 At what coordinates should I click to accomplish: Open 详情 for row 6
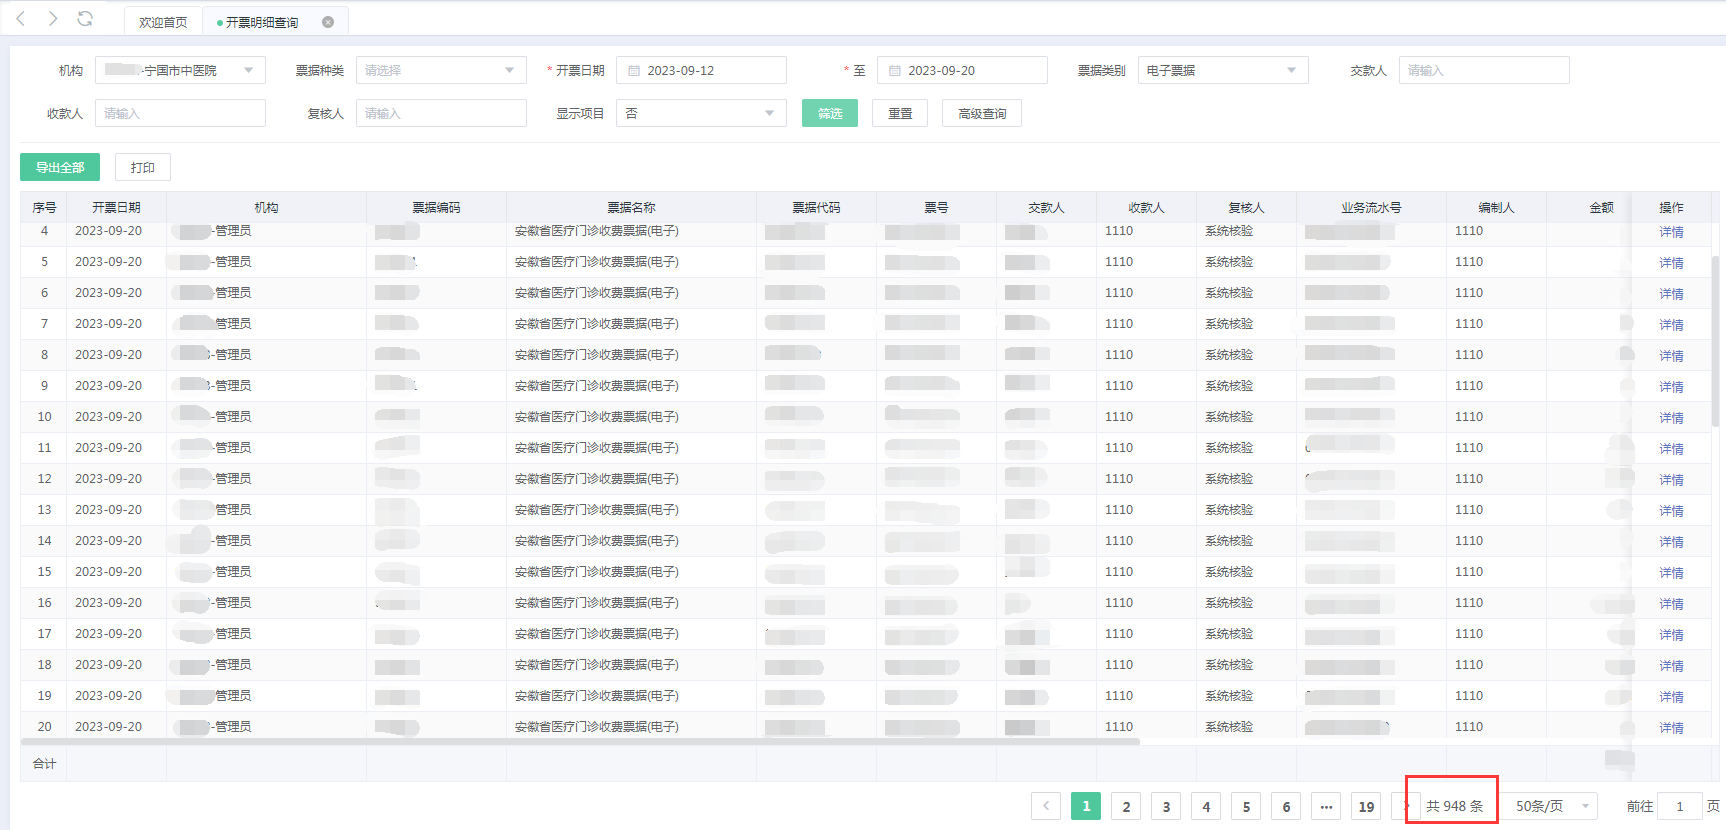(x=1671, y=294)
